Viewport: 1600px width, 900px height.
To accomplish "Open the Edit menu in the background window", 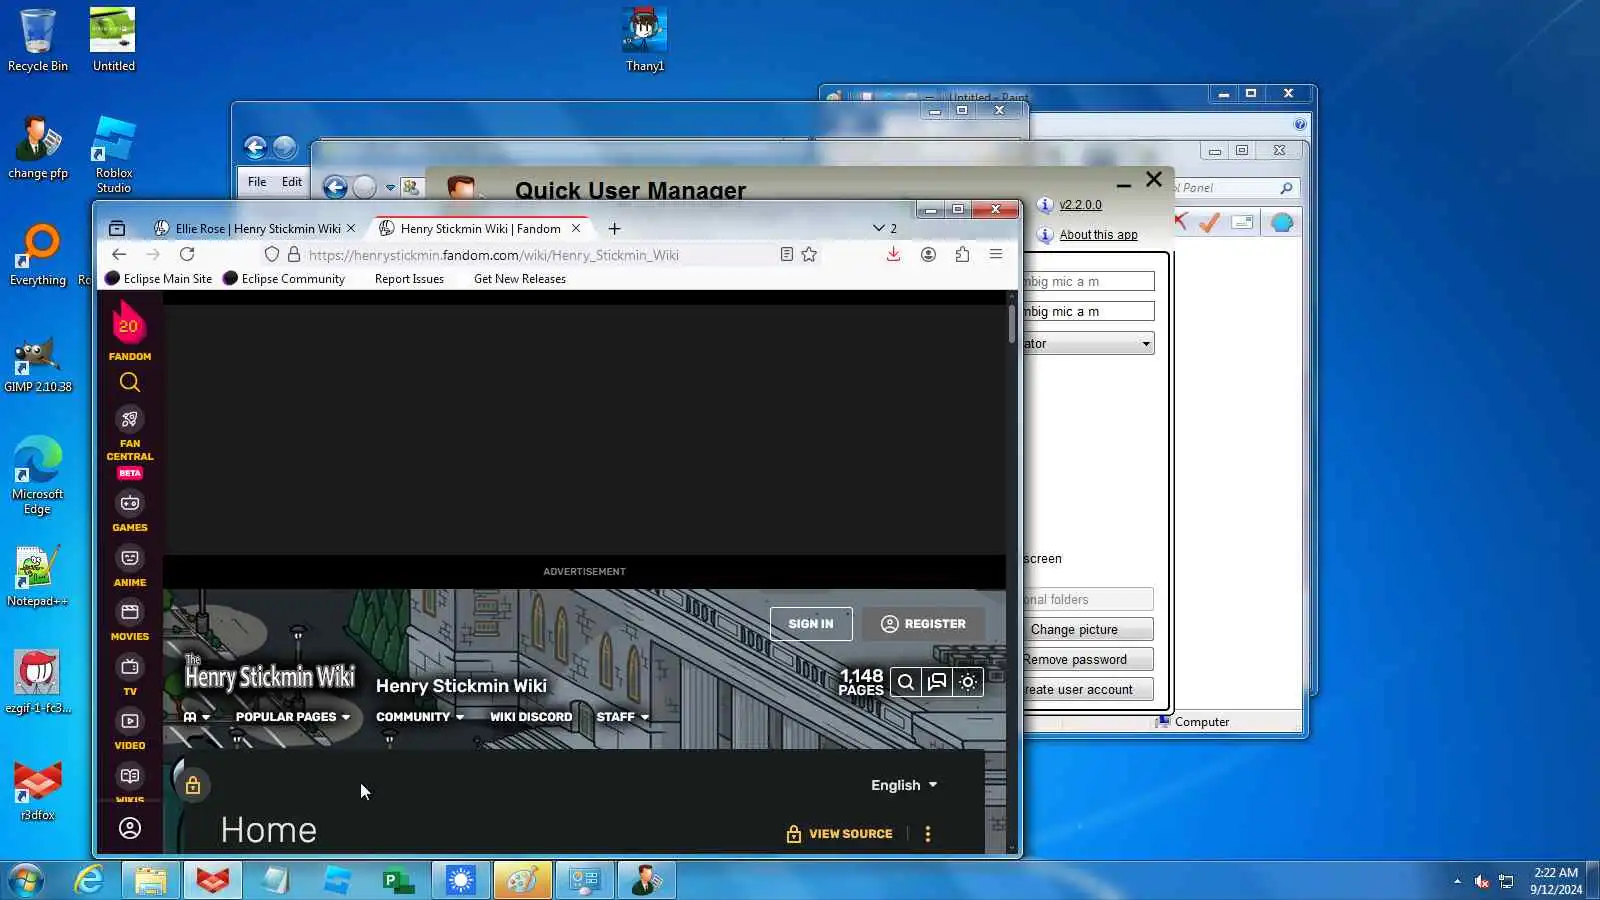I will [x=291, y=182].
